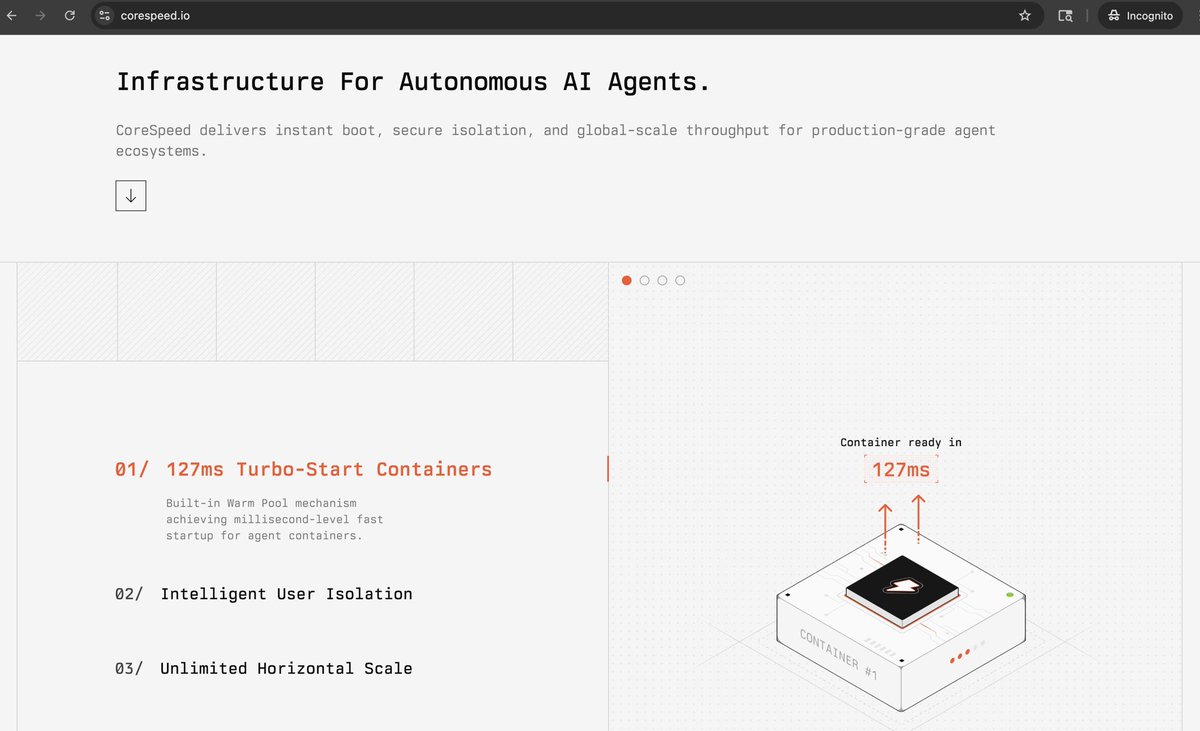Open 02/ Intelligent User Isolation item

point(264,594)
